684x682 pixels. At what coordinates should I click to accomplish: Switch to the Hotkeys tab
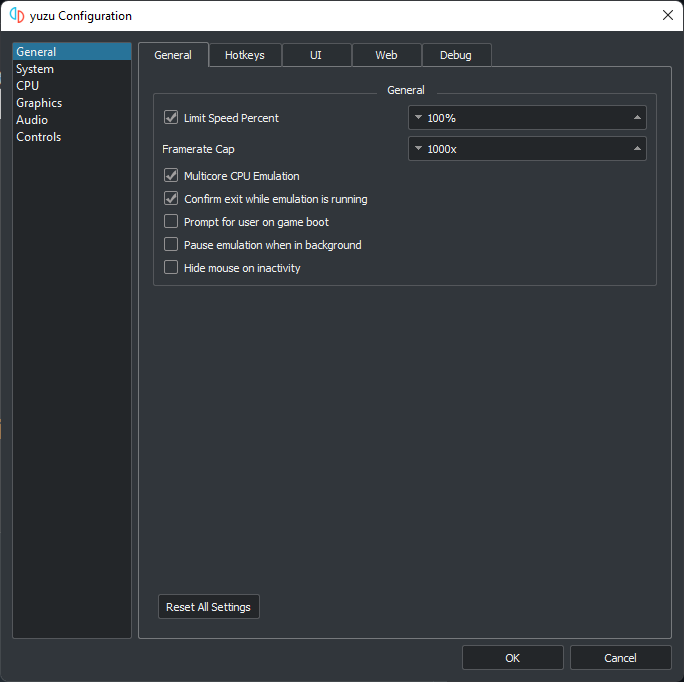pos(245,55)
